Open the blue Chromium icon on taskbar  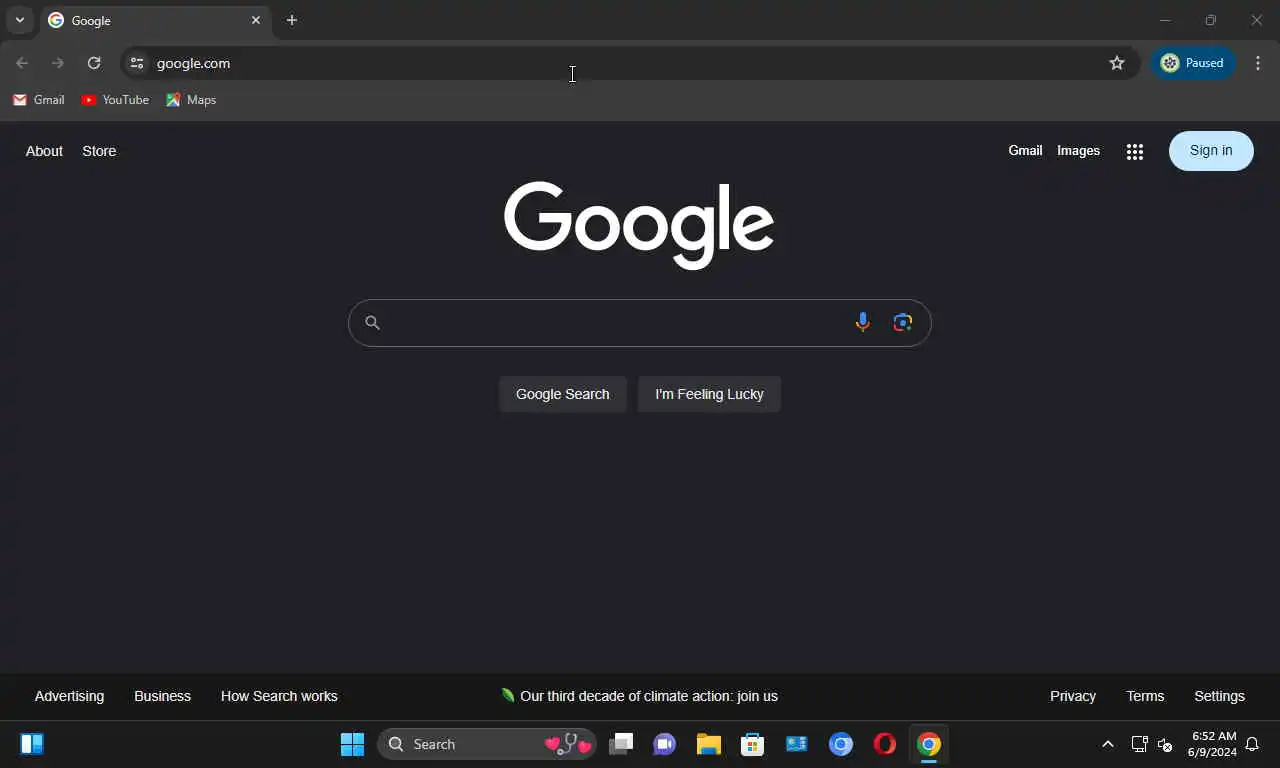[841, 744]
